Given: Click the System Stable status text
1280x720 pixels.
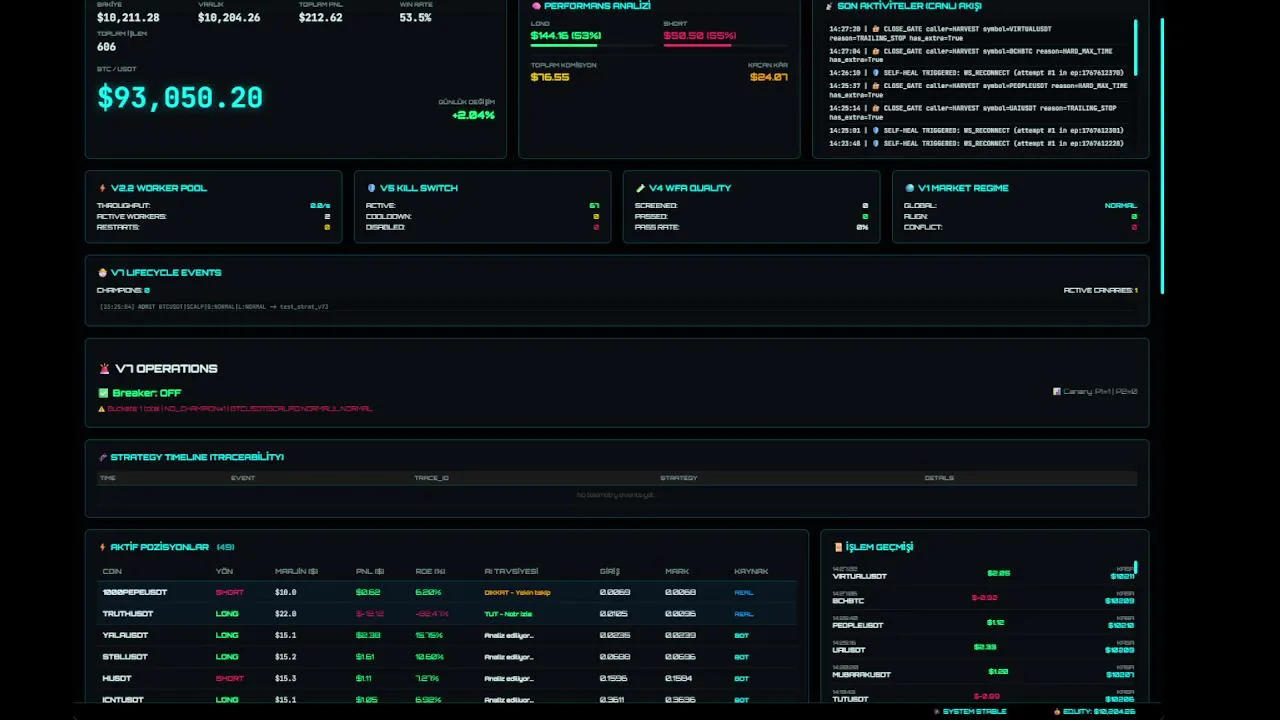Looking at the screenshot, I should [975, 711].
